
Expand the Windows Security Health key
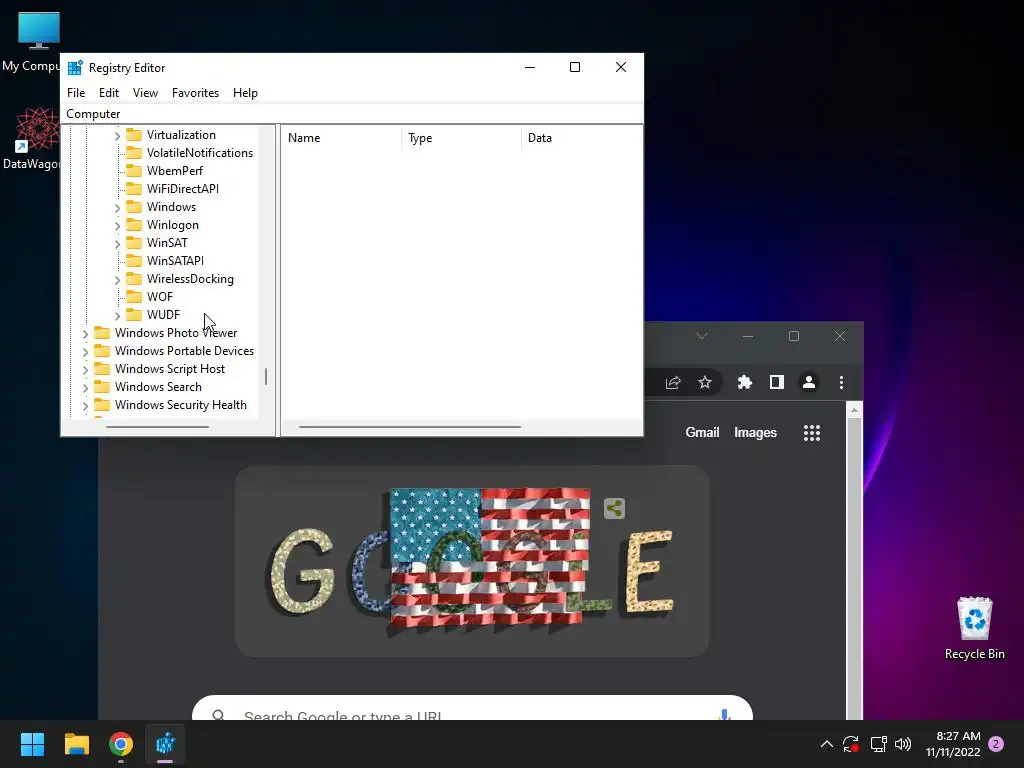tap(86, 406)
